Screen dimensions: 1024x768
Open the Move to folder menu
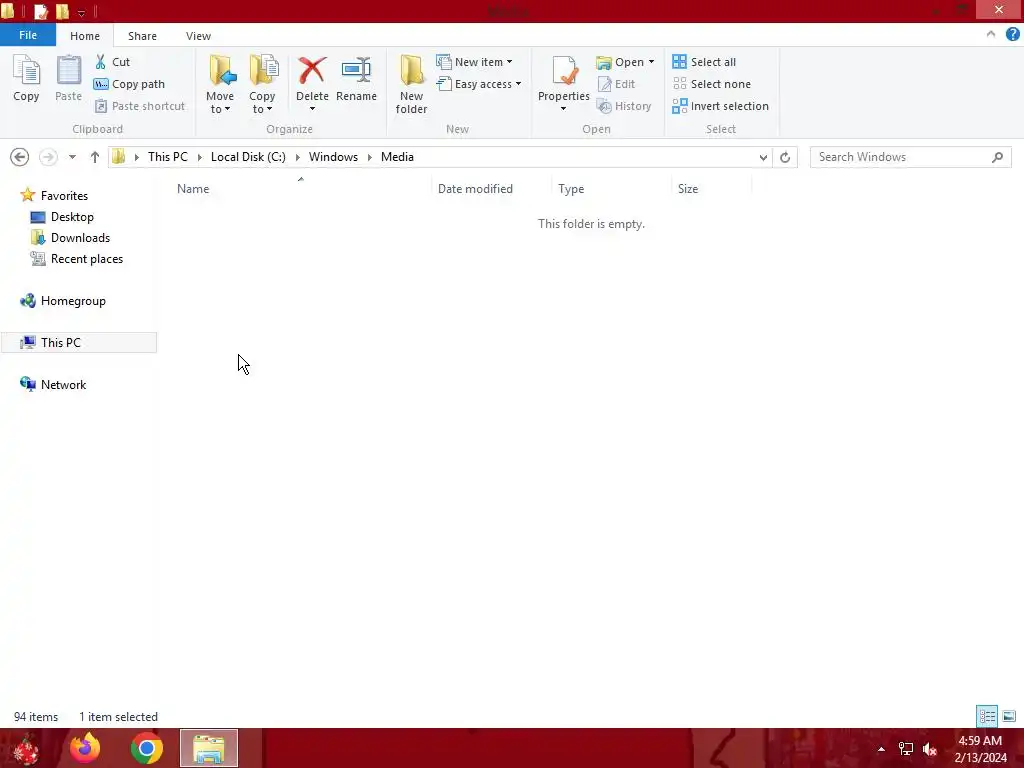tap(220, 84)
